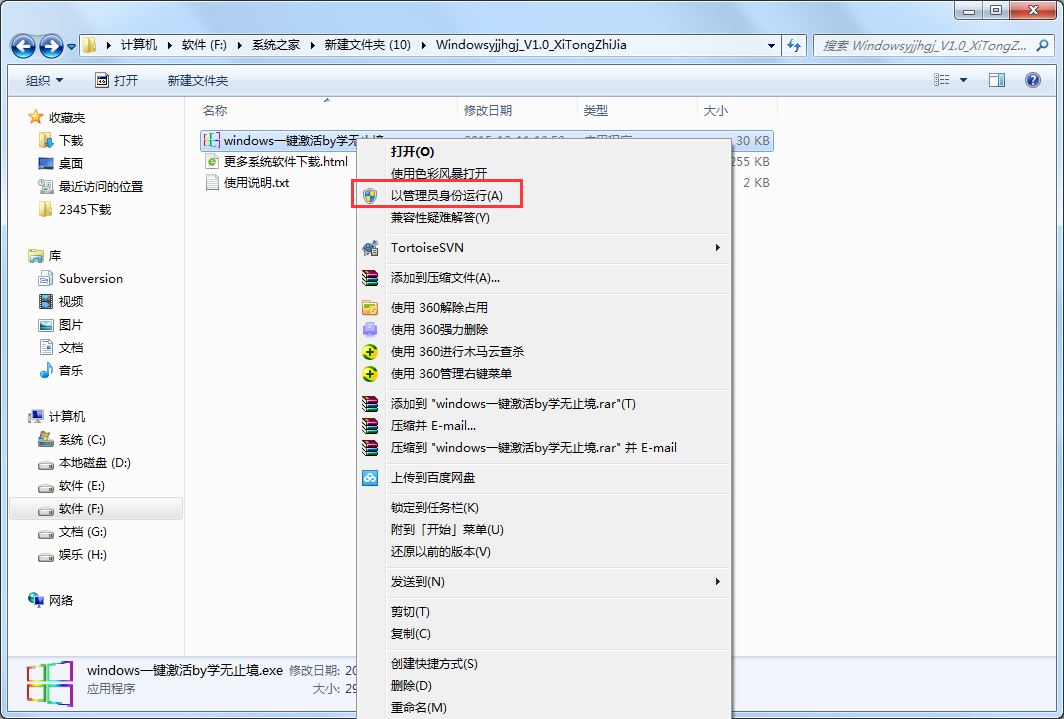Viewport: 1064px width, 719px height.
Task: Toggle the preview pane icon
Action: pos(996,80)
